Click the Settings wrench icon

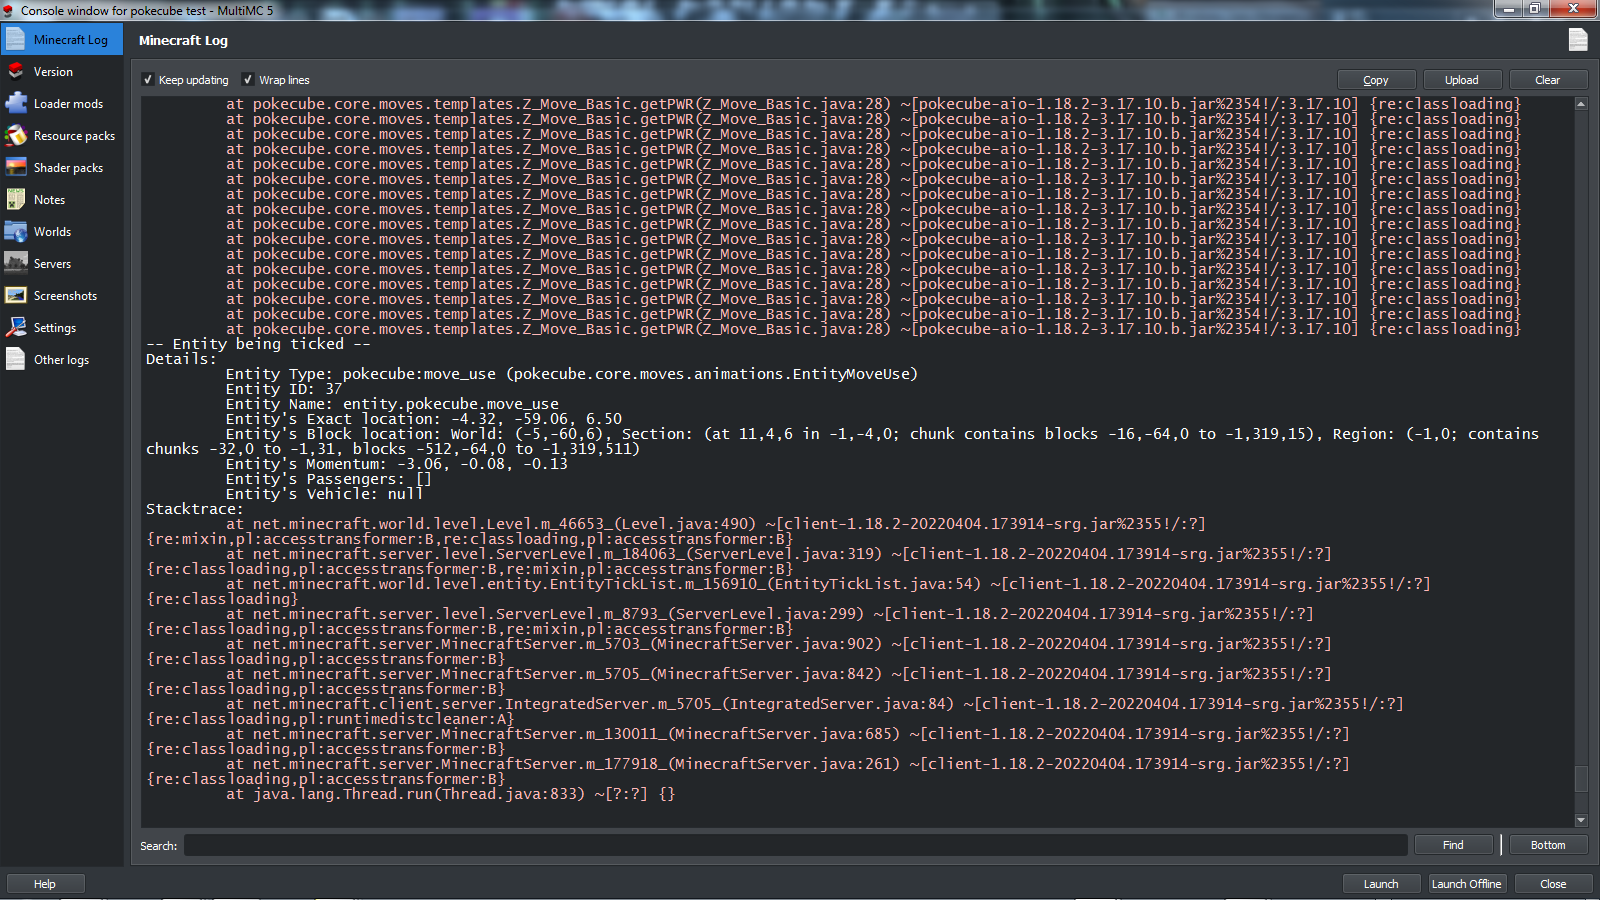(16, 328)
